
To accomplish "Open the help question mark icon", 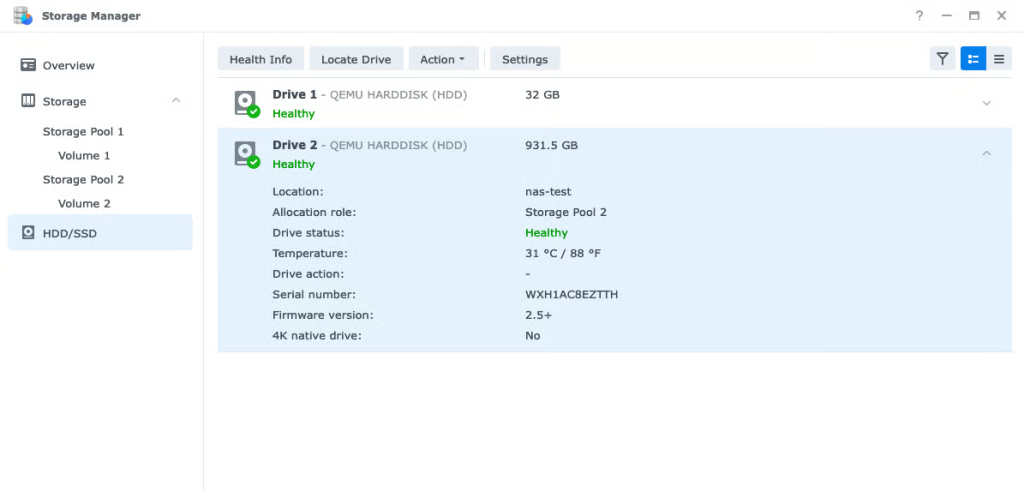I will 920,16.
